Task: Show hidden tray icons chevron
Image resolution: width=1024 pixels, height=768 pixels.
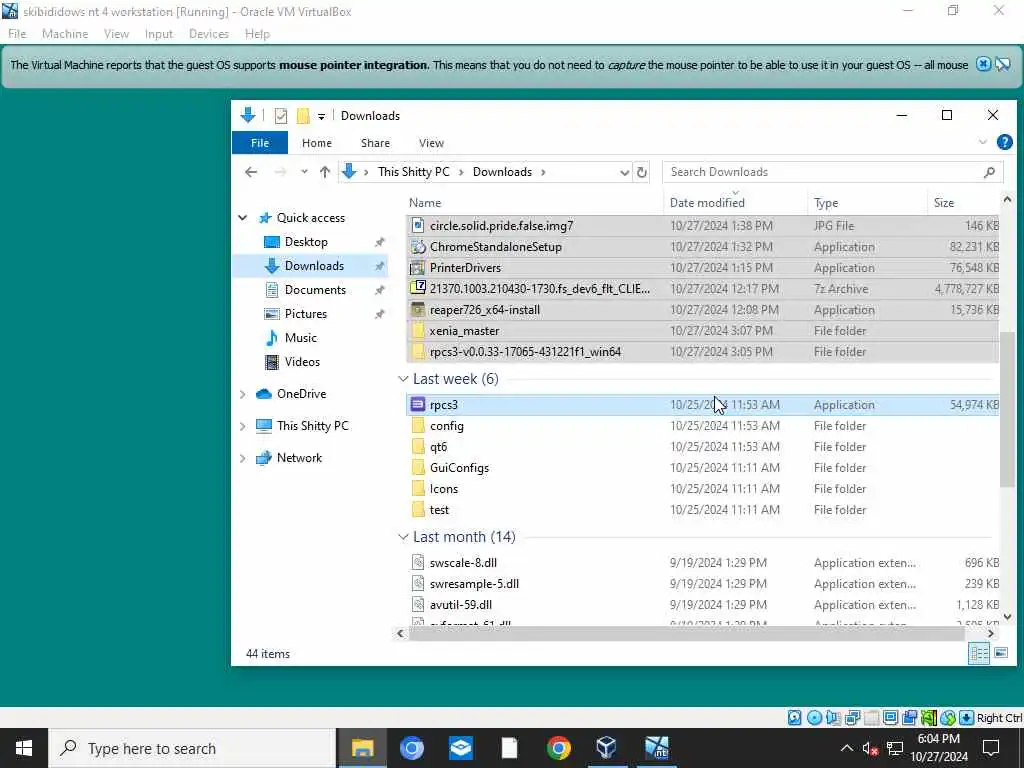Action: click(x=846, y=748)
